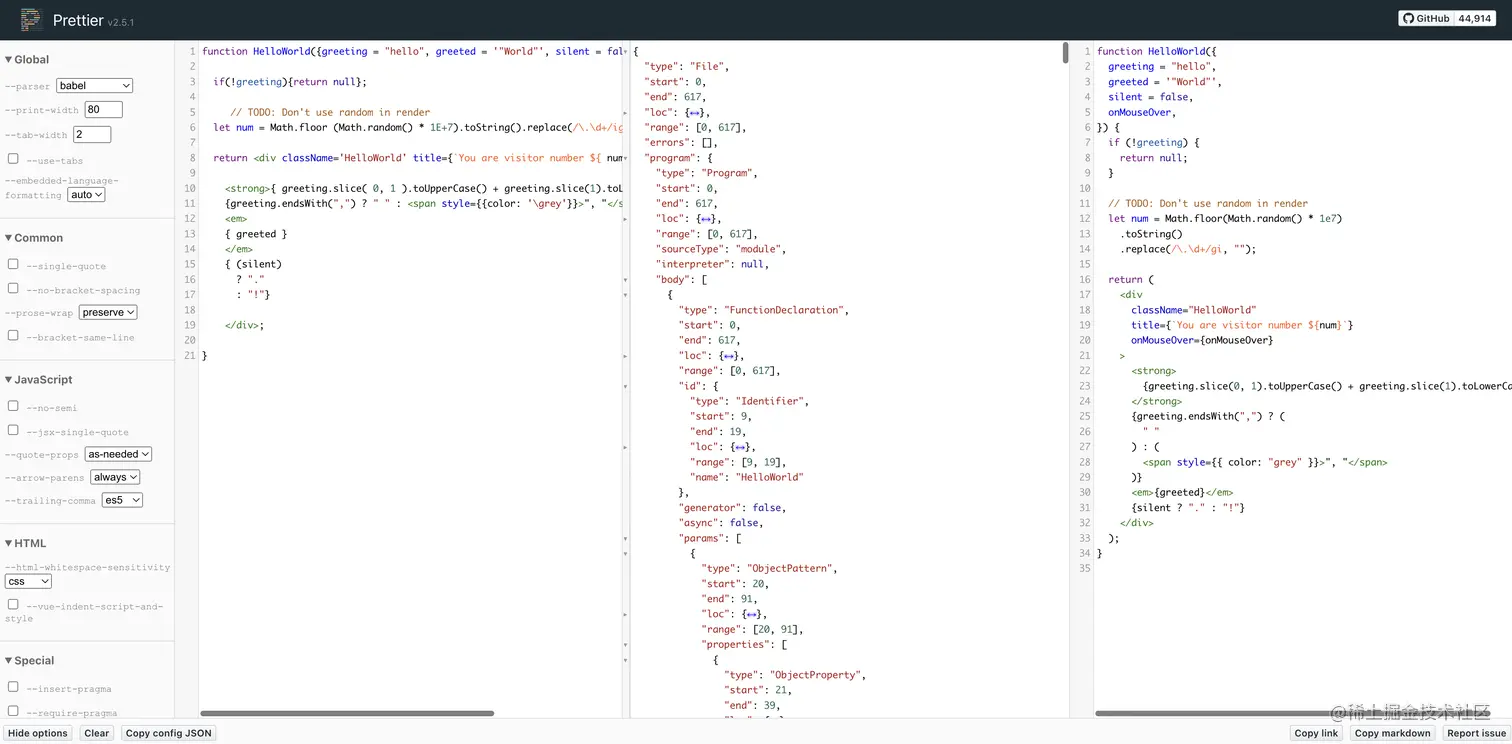Click the Report issue button

tap(1476, 733)
